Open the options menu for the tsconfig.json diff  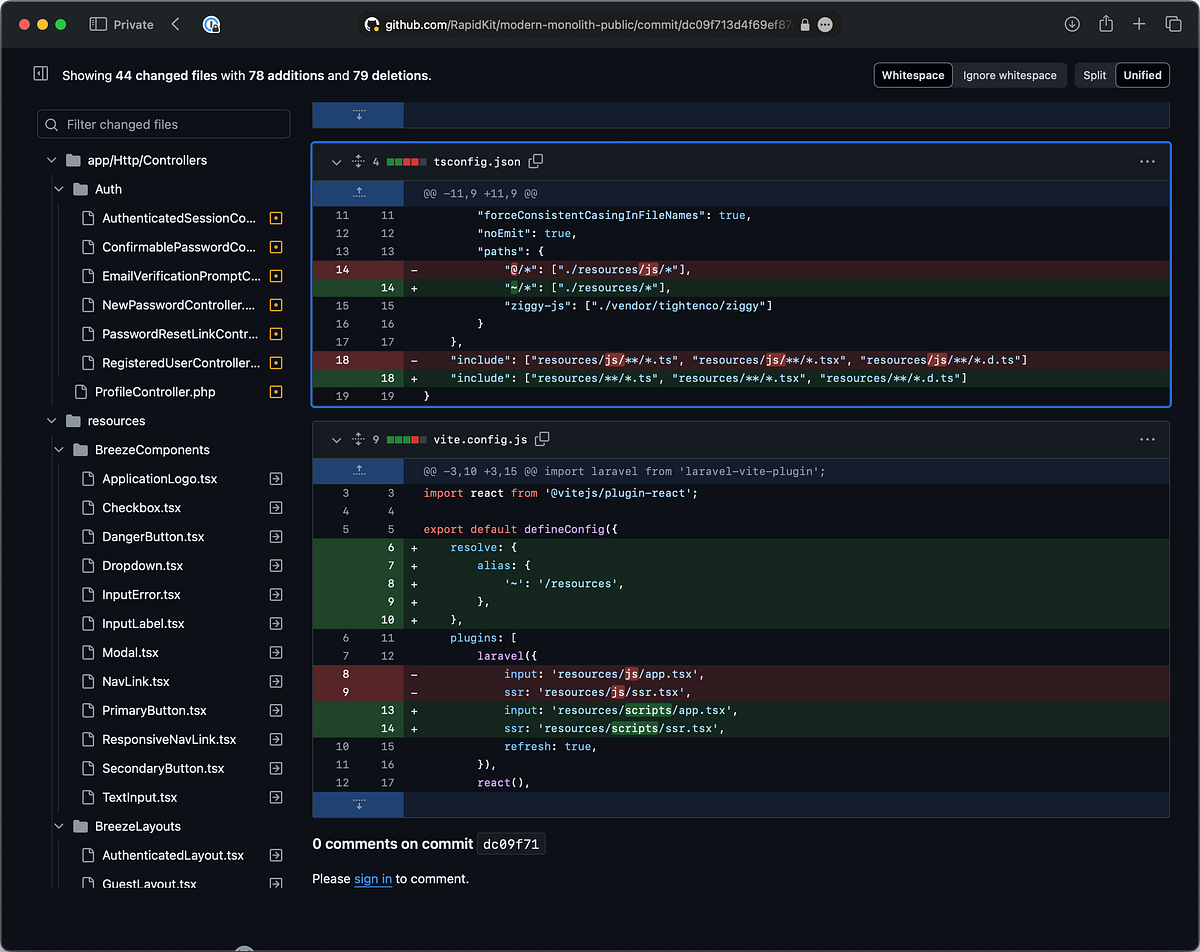coord(1147,161)
